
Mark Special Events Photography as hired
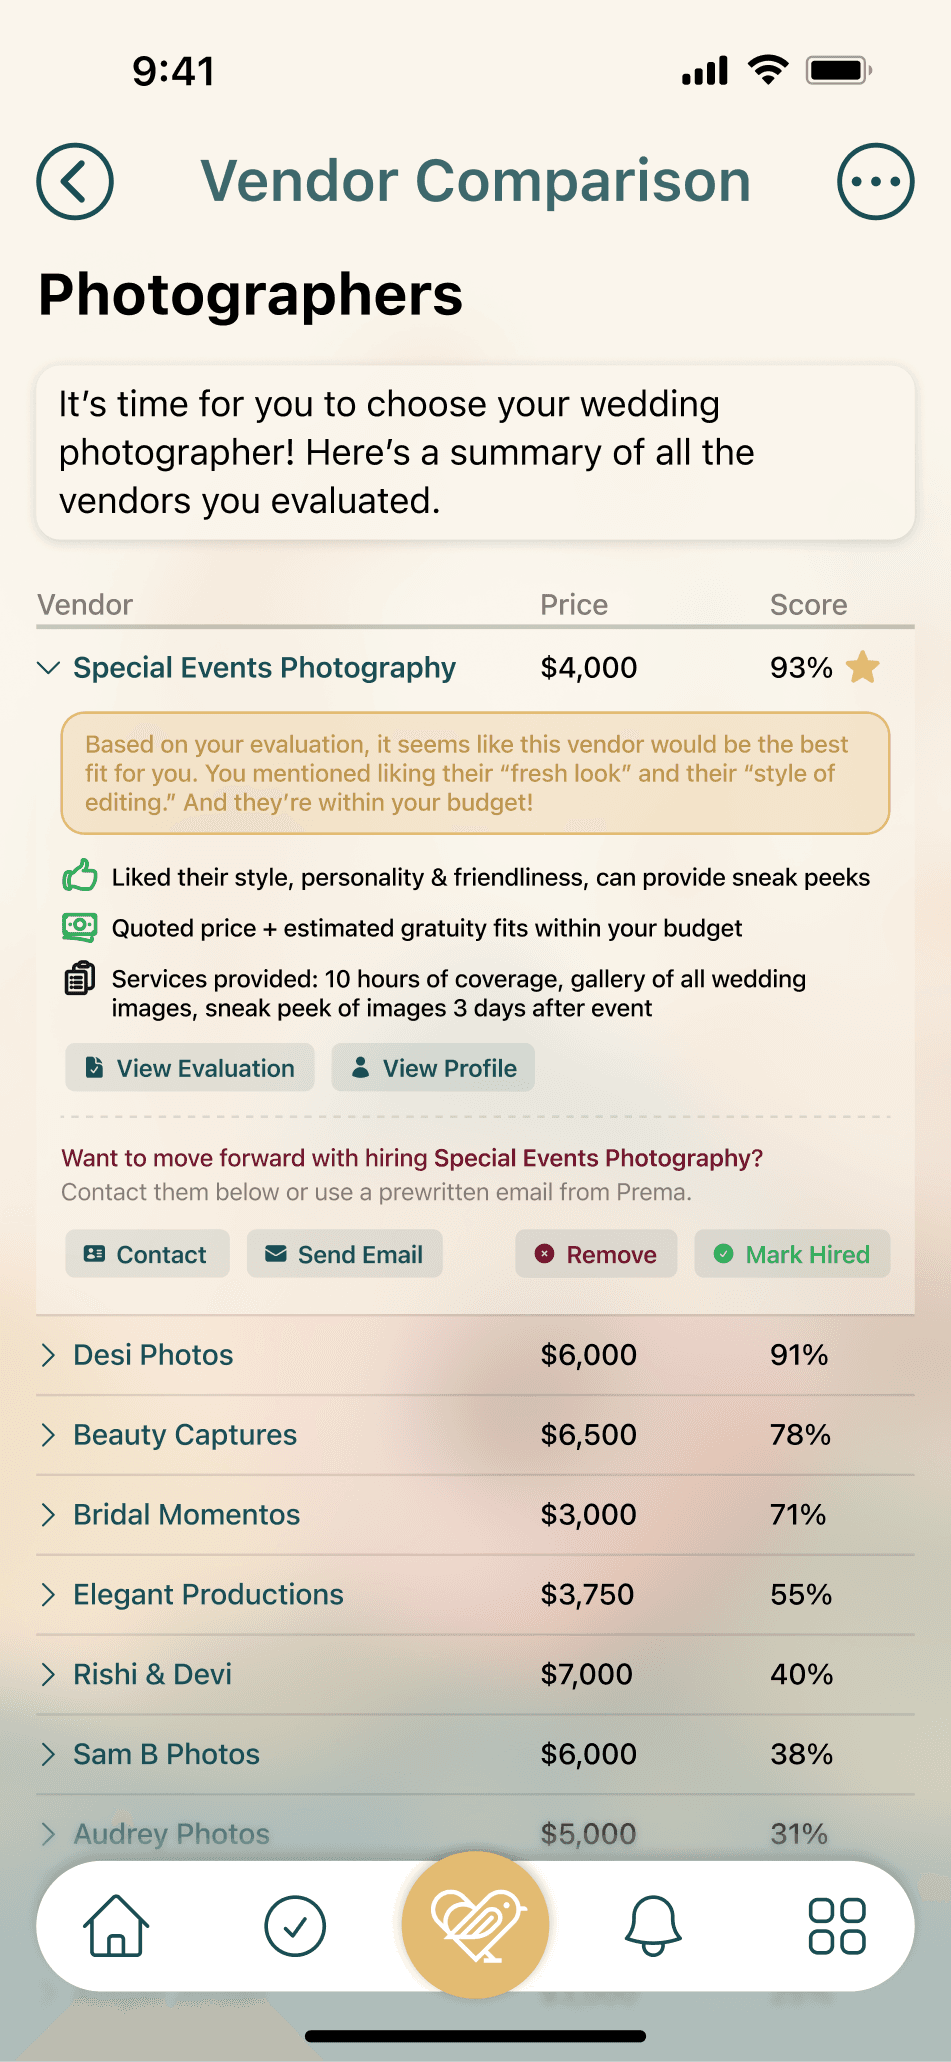coord(792,1254)
